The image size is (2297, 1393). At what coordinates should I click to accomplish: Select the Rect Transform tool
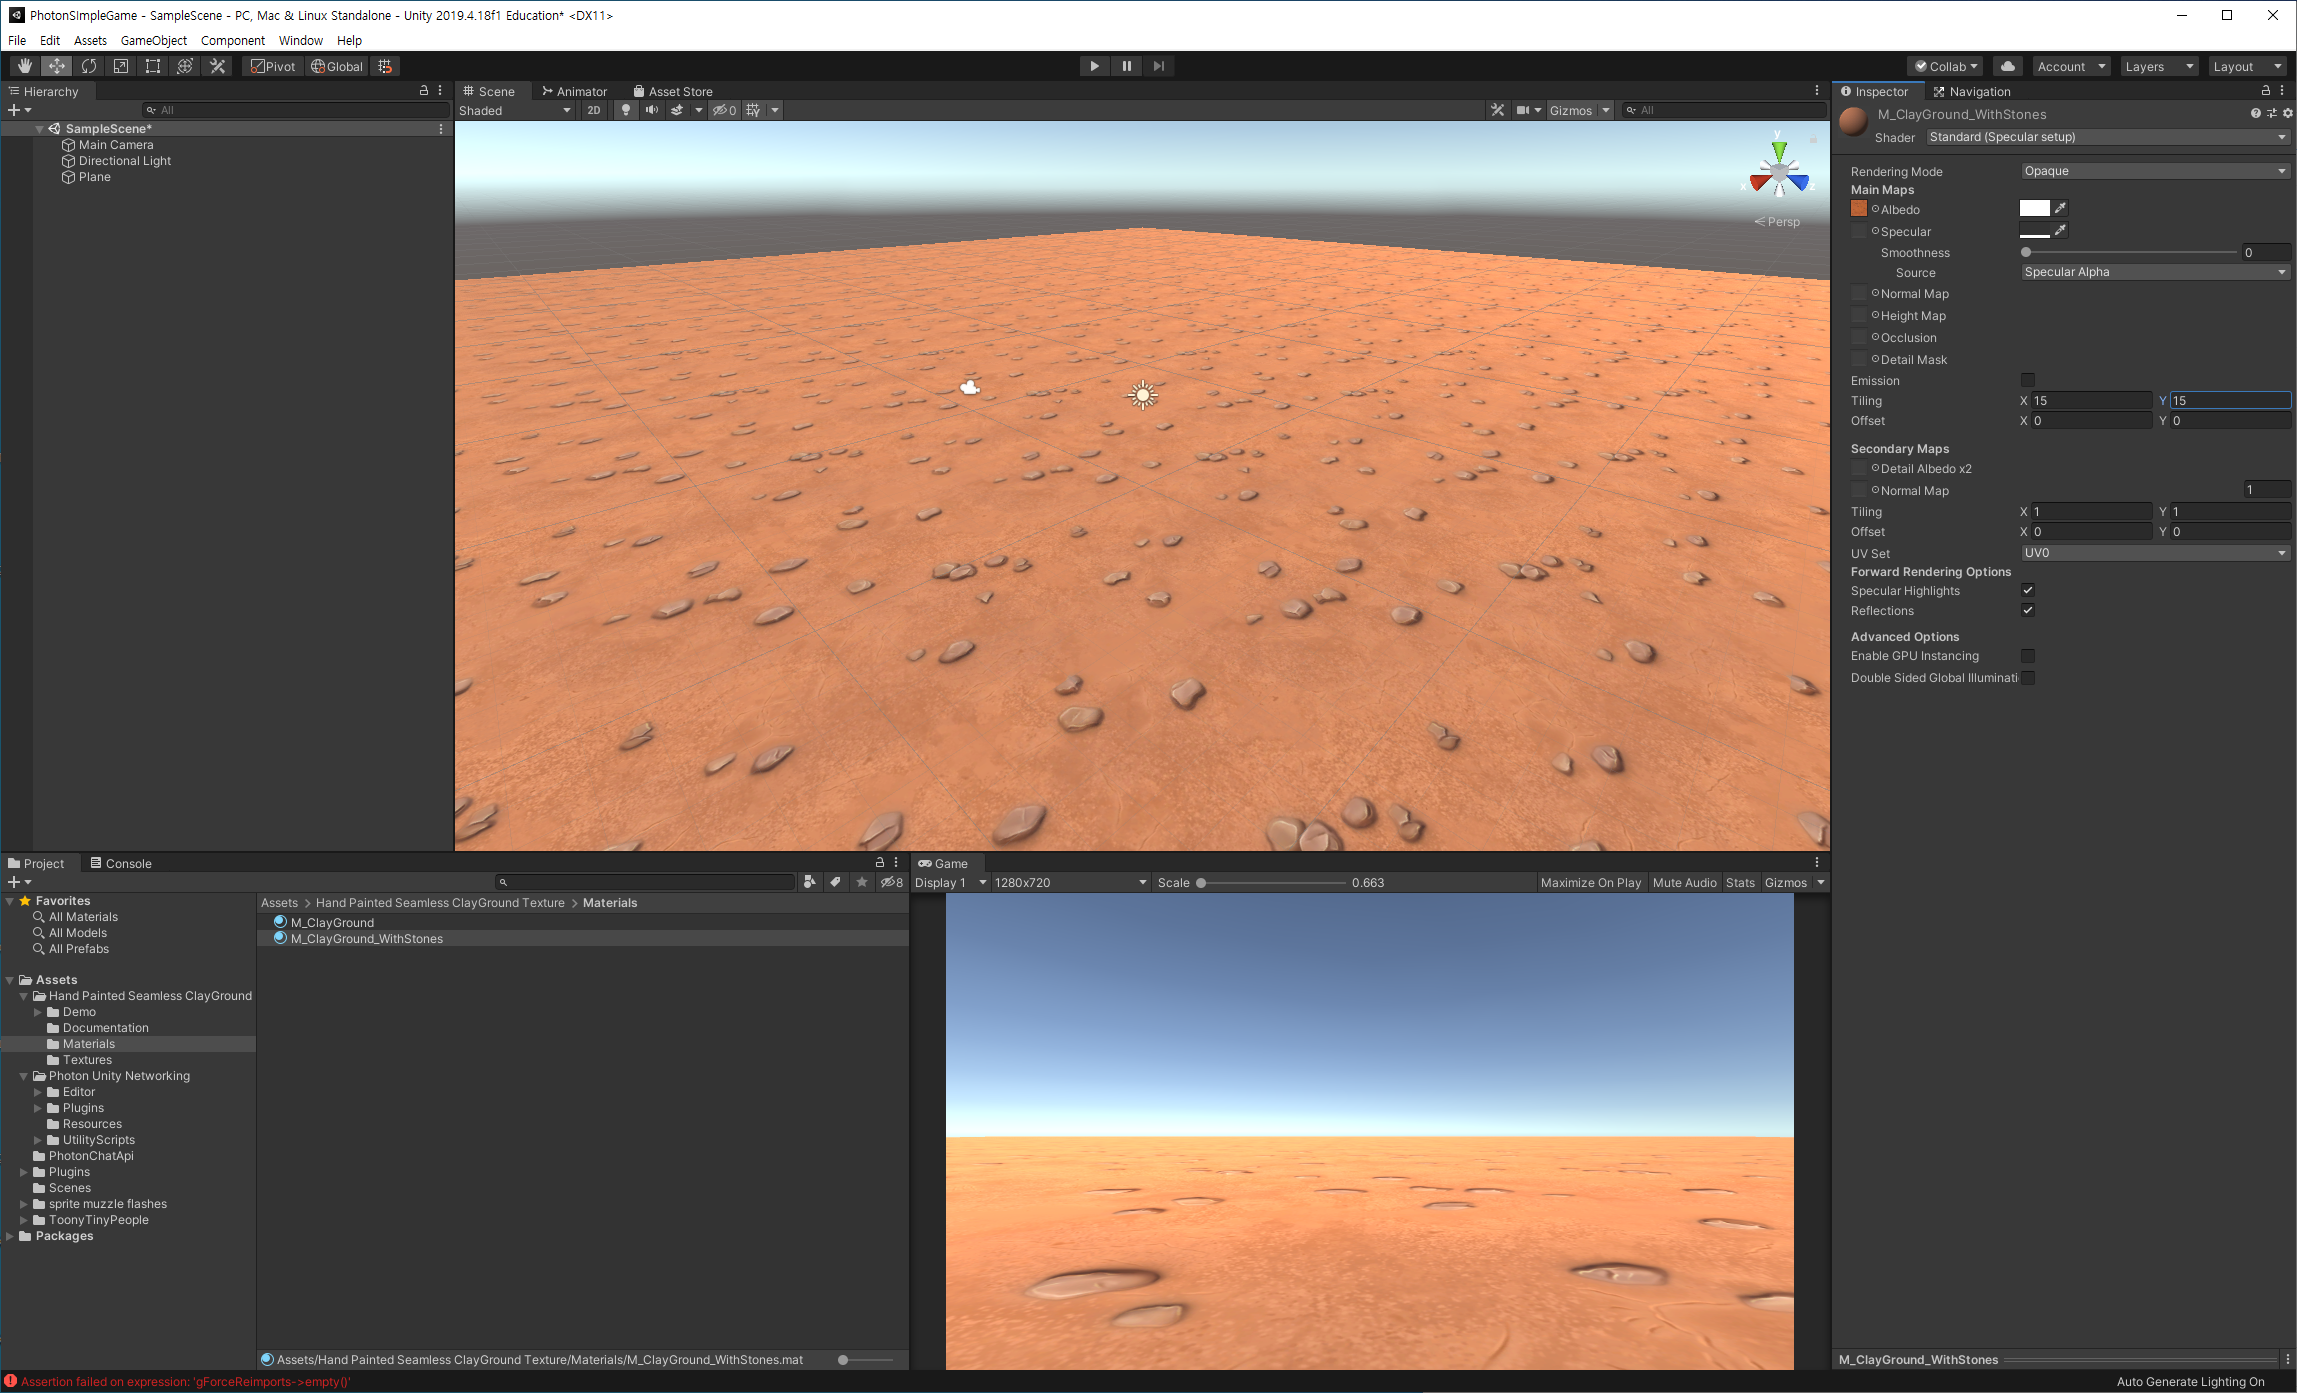[153, 66]
